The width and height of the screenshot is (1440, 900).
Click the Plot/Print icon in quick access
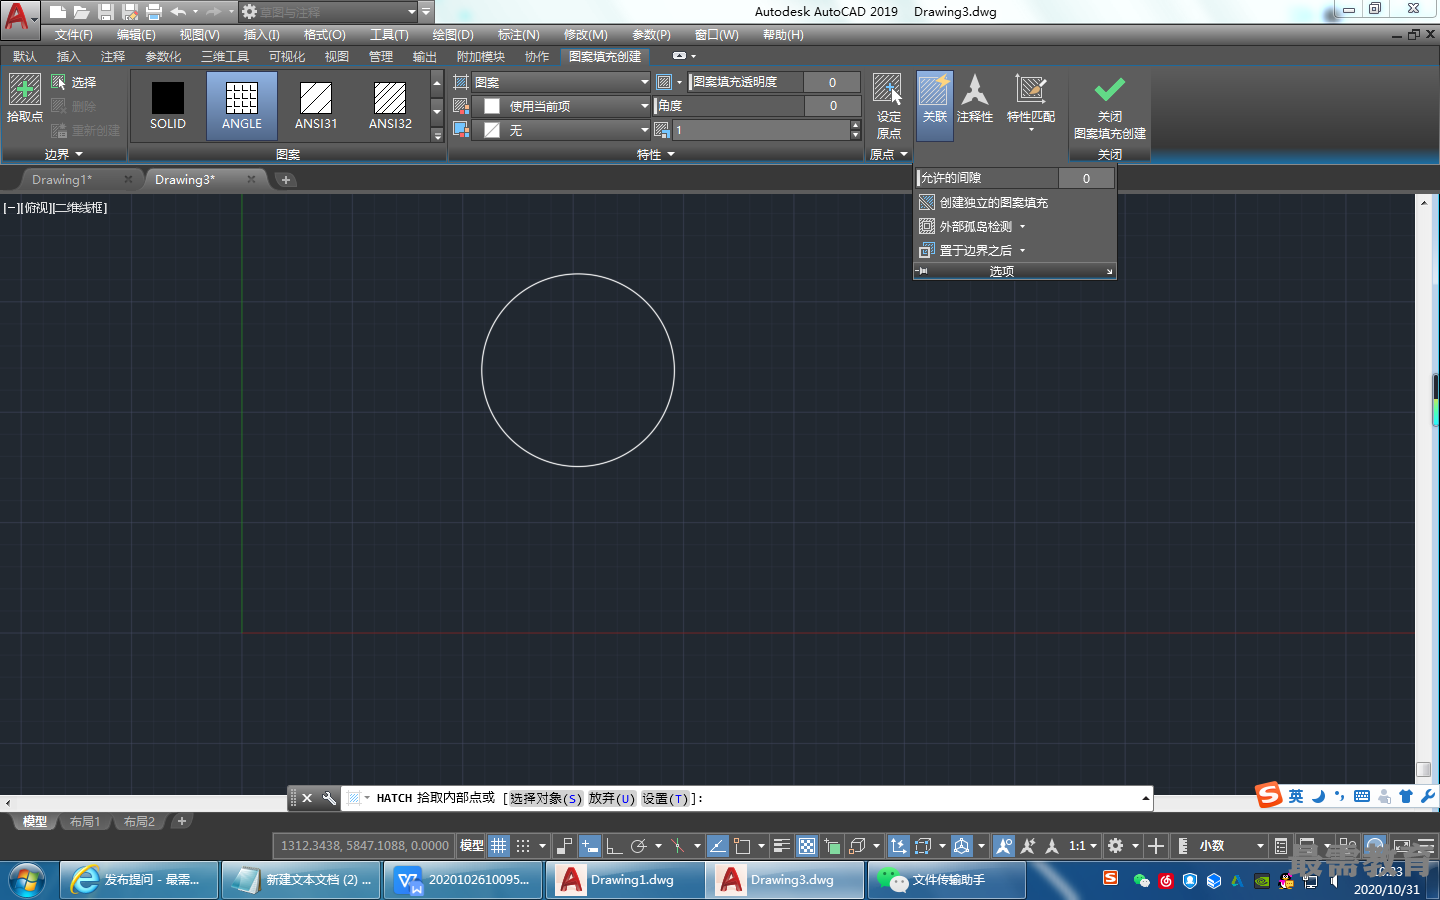154,12
